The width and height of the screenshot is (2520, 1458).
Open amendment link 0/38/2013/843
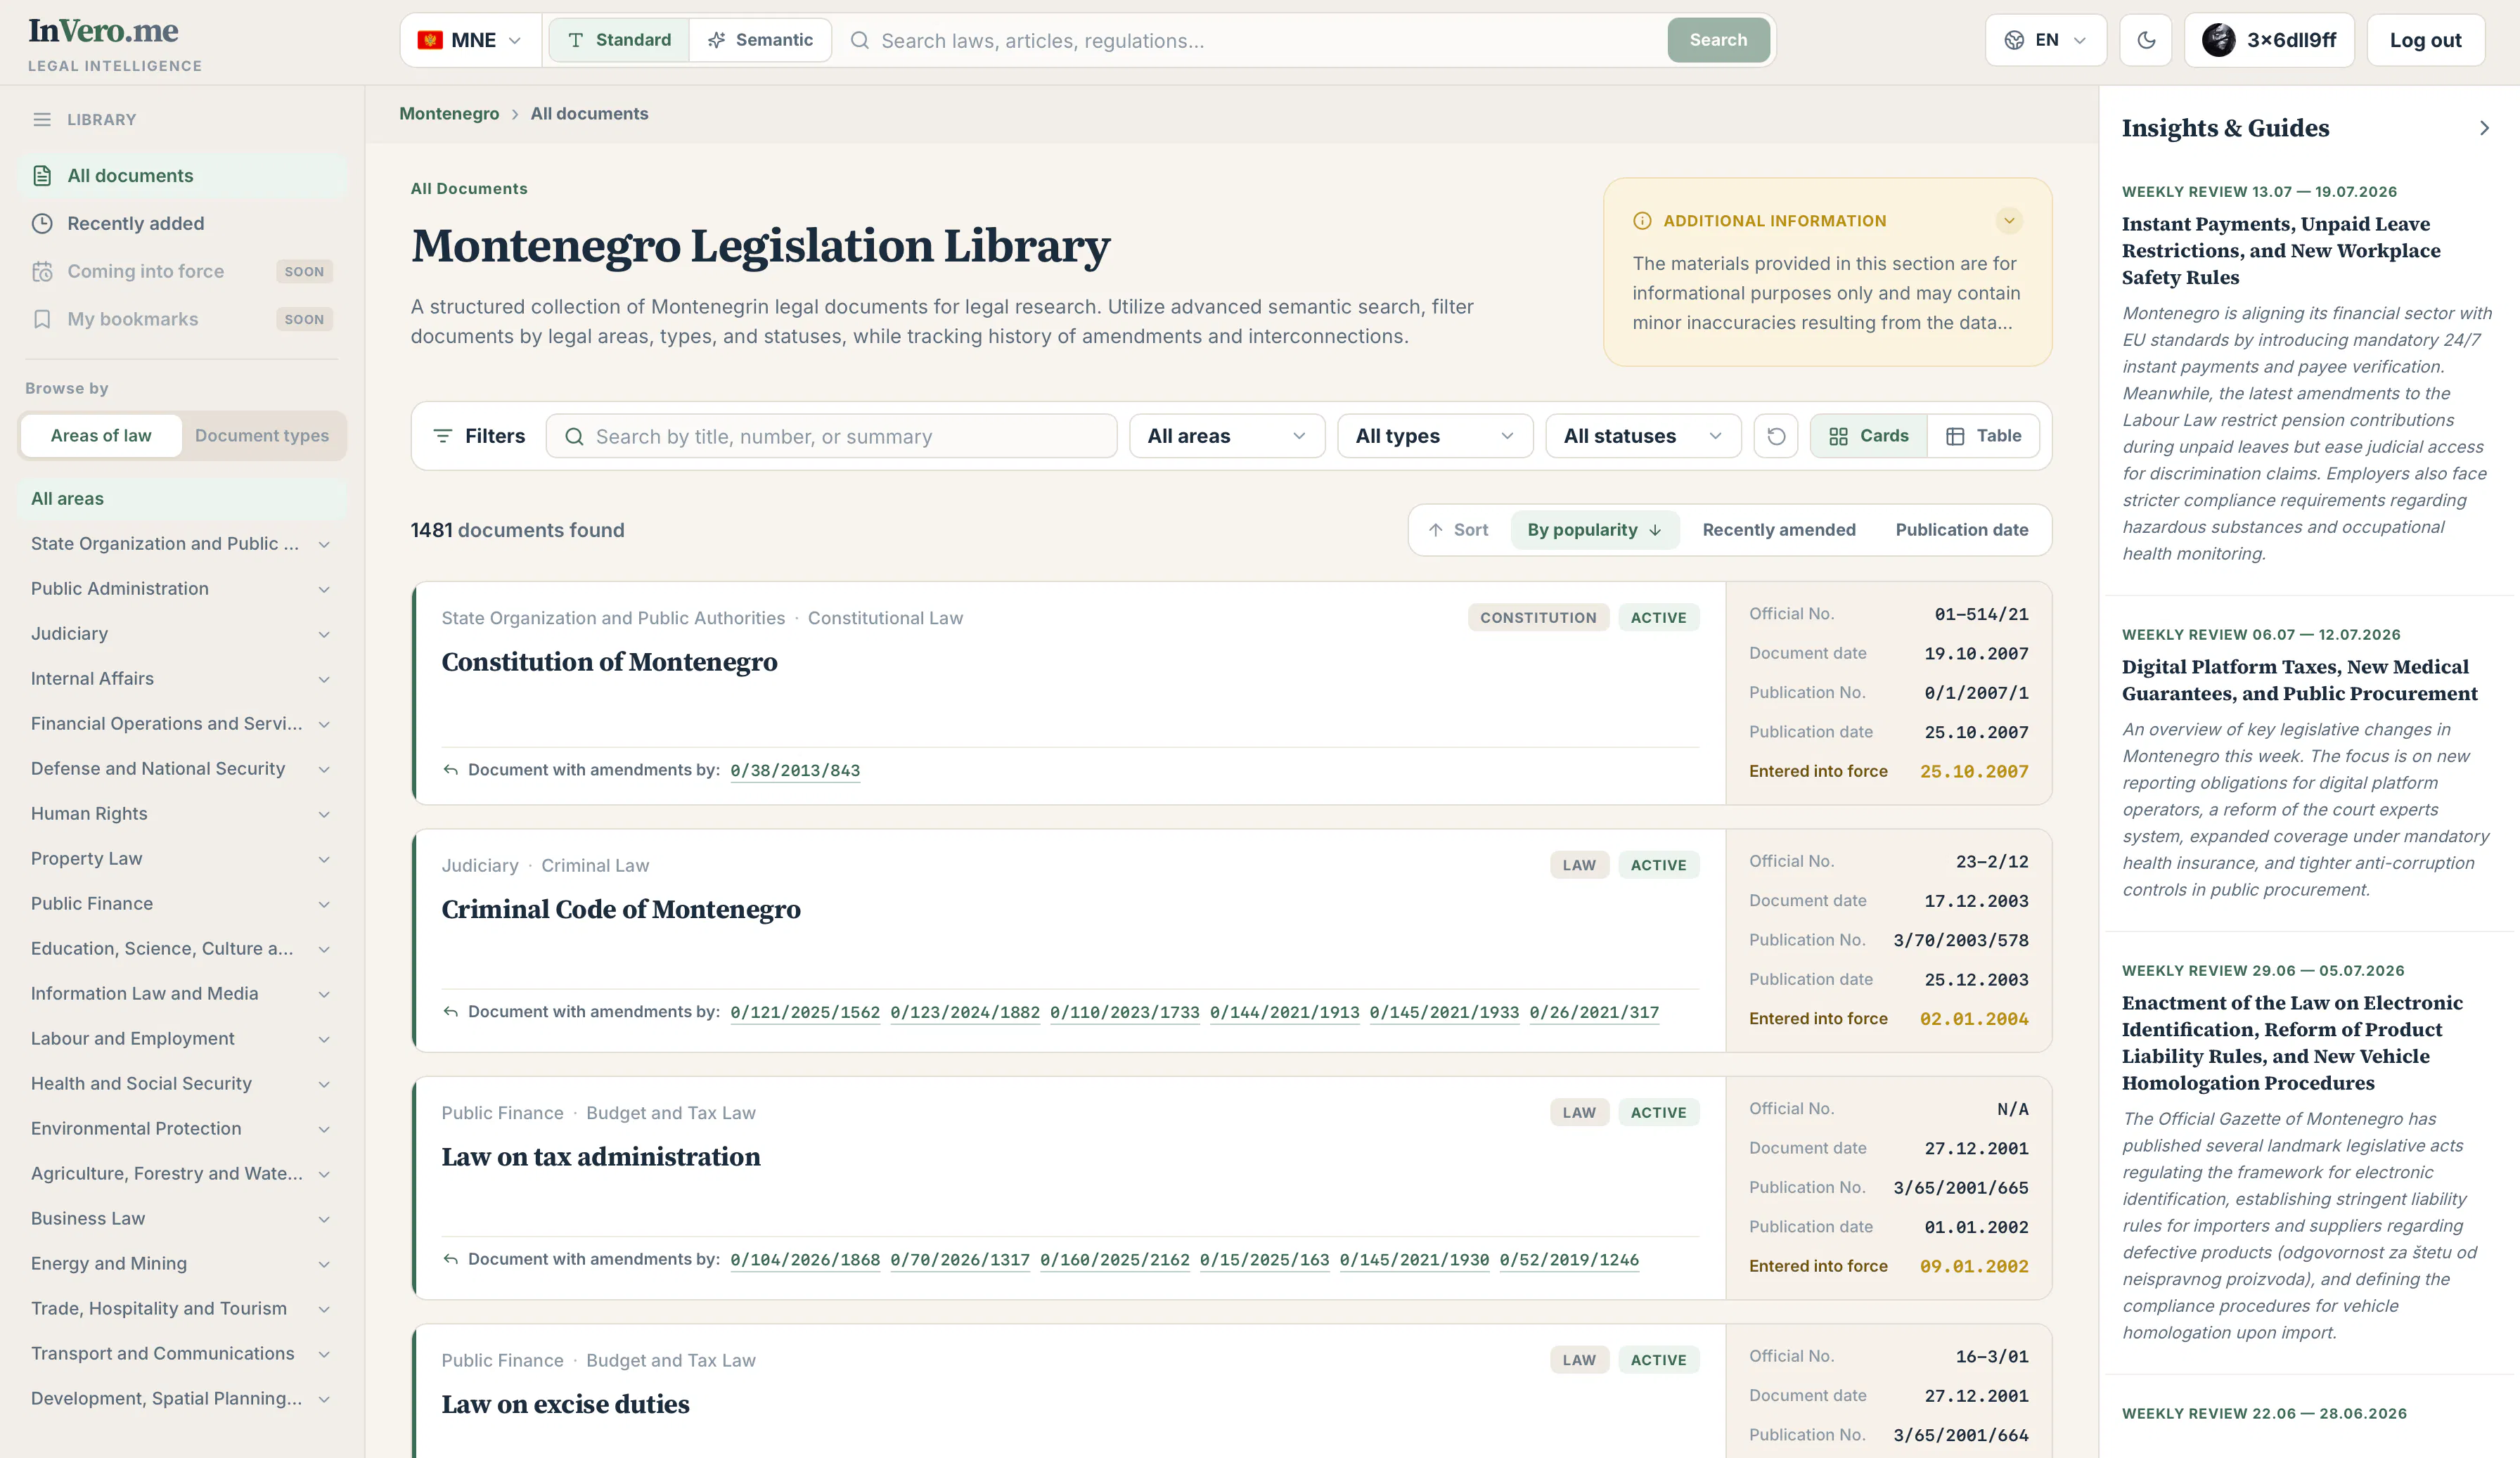point(795,770)
